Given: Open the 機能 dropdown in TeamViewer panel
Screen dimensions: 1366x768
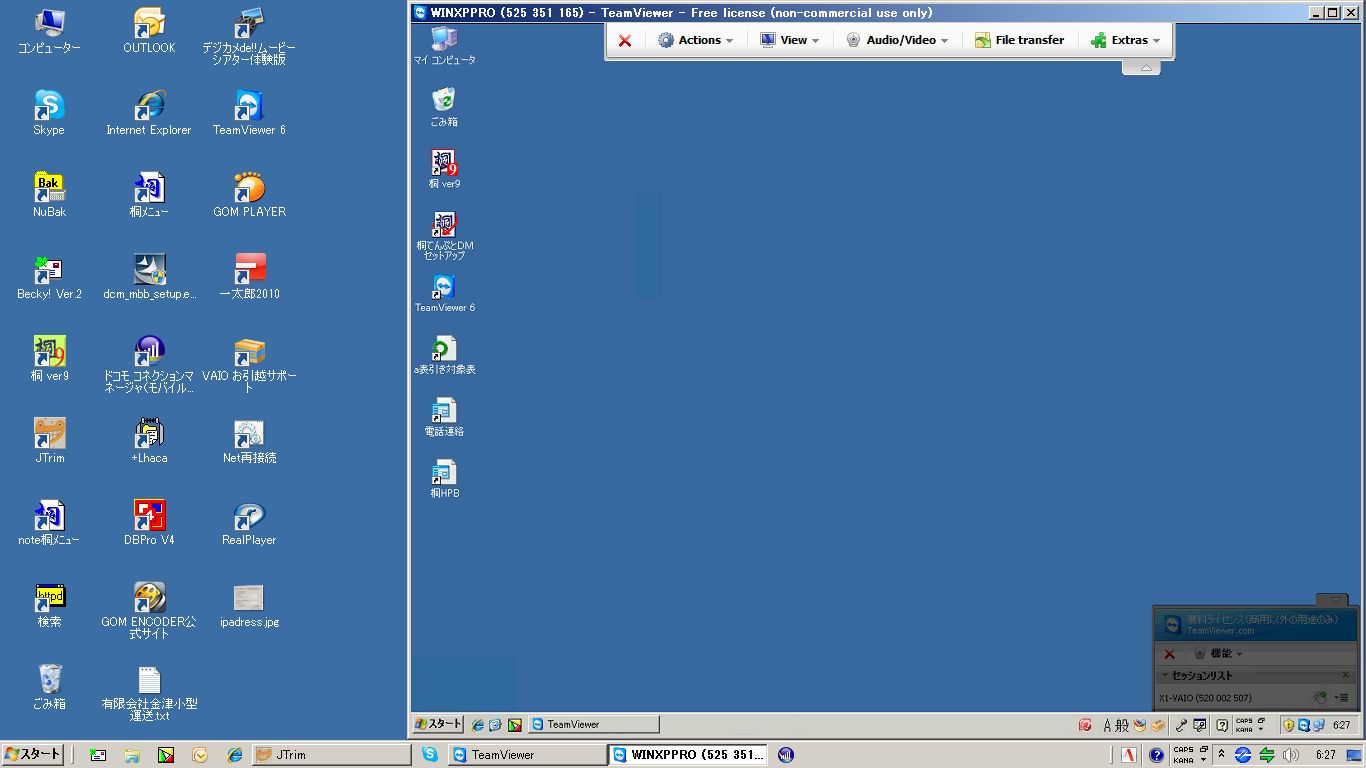Looking at the screenshot, I should [x=1218, y=653].
